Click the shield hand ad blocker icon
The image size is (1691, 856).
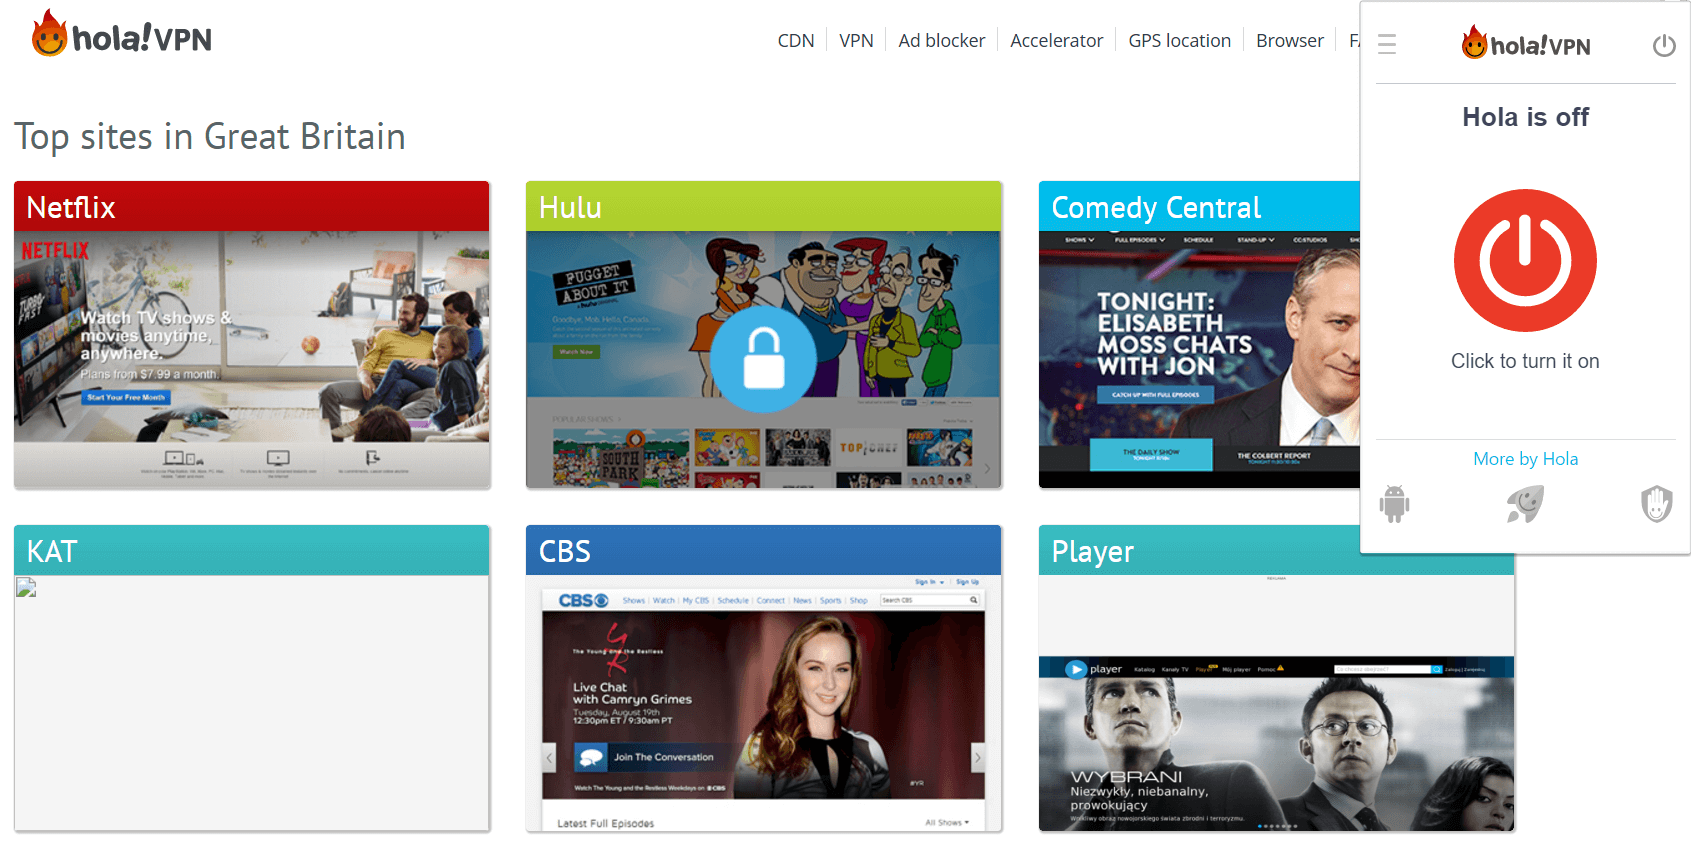click(x=1656, y=504)
